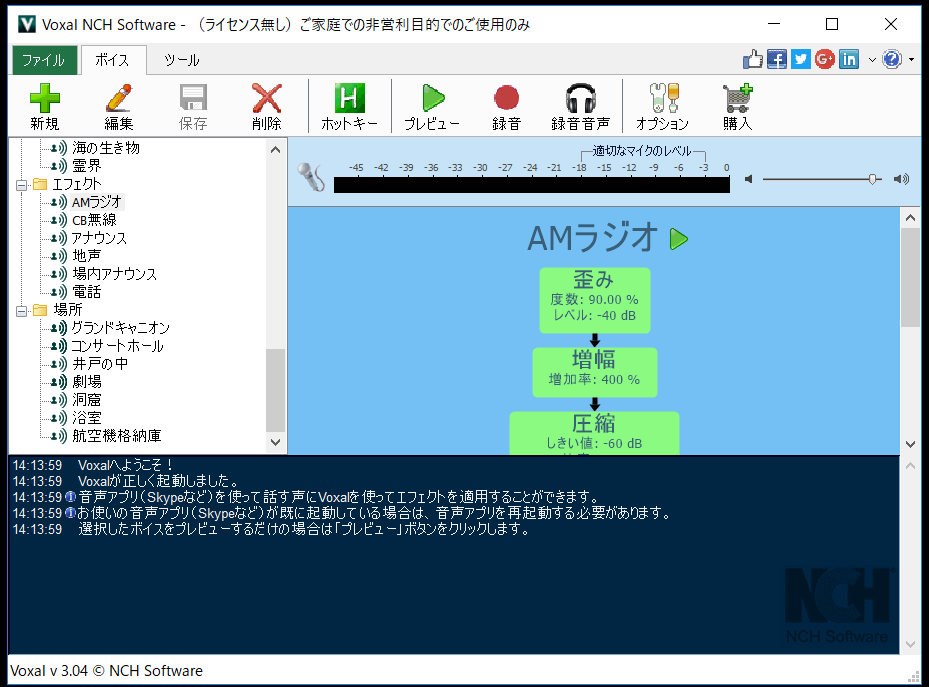Share on Twitter icon
Viewport: 929px width, 687px height.
pos(800,59)
